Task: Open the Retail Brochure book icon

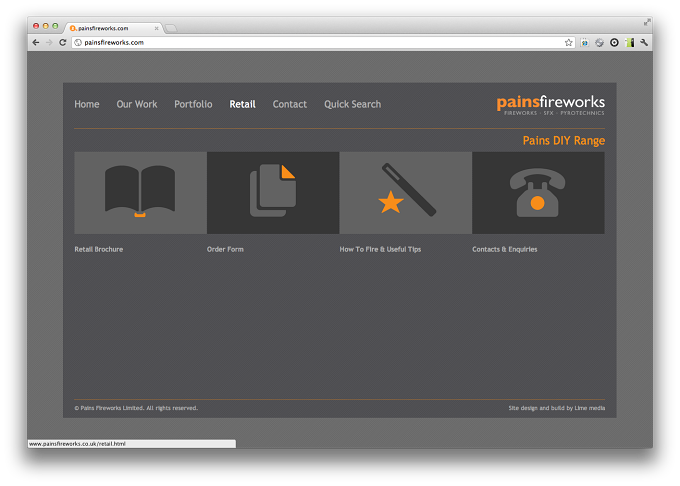Action: click(x=140, y=192)
